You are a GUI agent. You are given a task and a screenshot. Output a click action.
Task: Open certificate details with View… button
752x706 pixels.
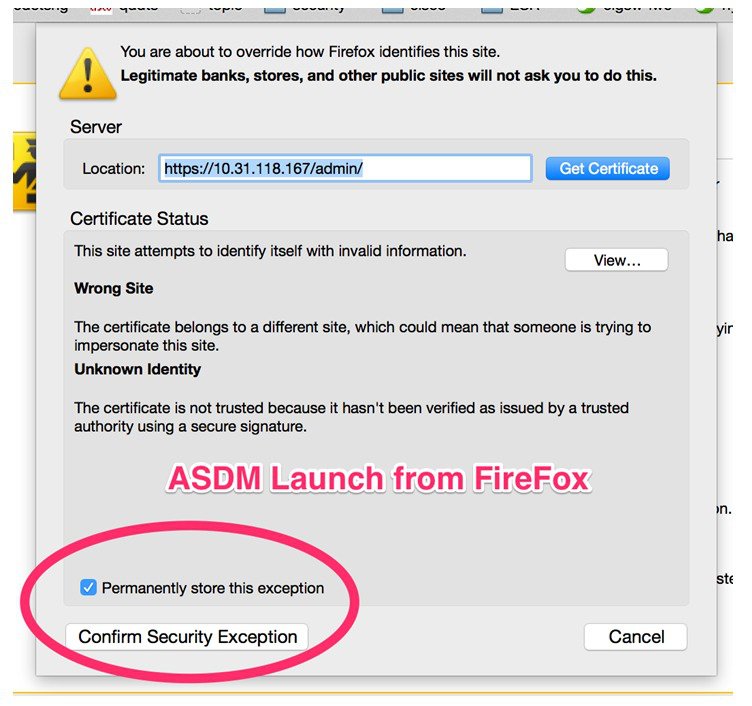[616, 260]
